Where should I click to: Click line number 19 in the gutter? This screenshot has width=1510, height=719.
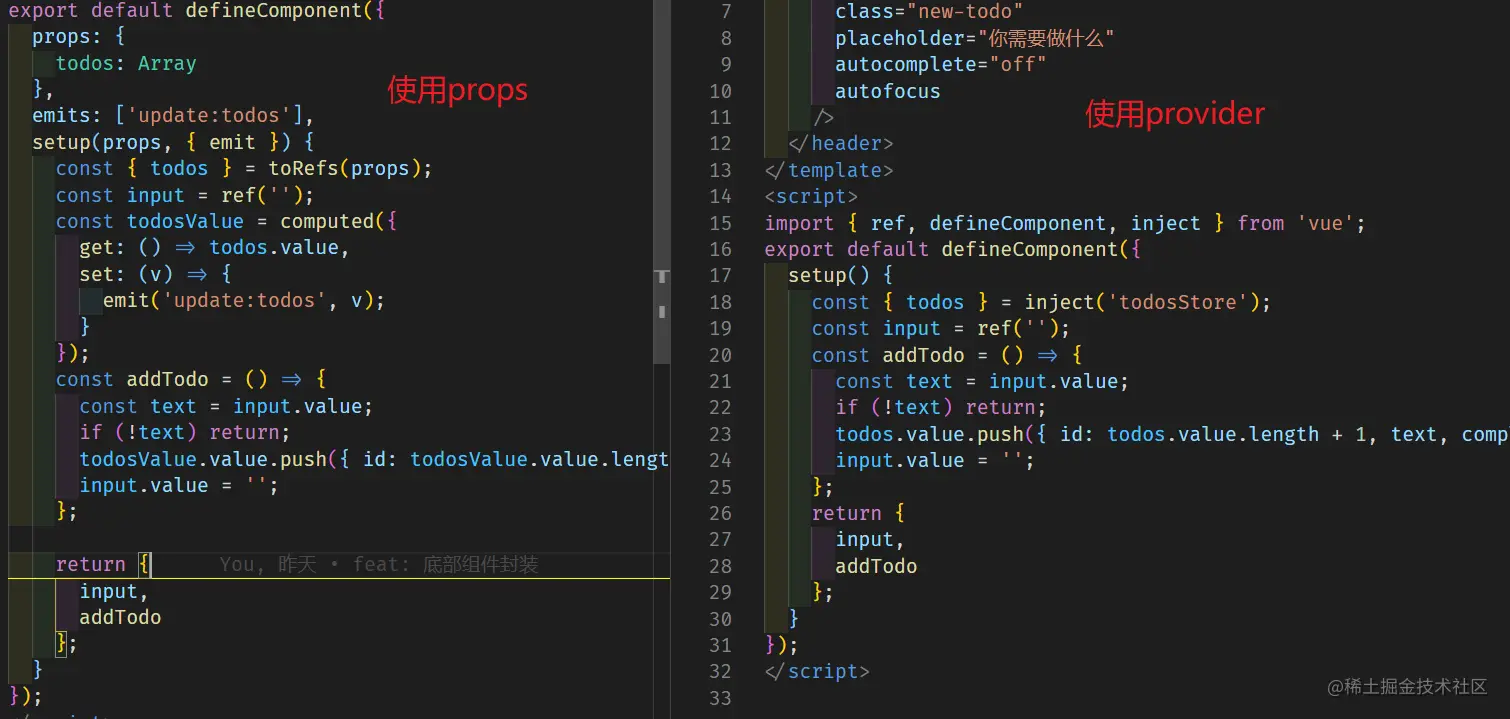pyautogui.click(x=720, y=328)
